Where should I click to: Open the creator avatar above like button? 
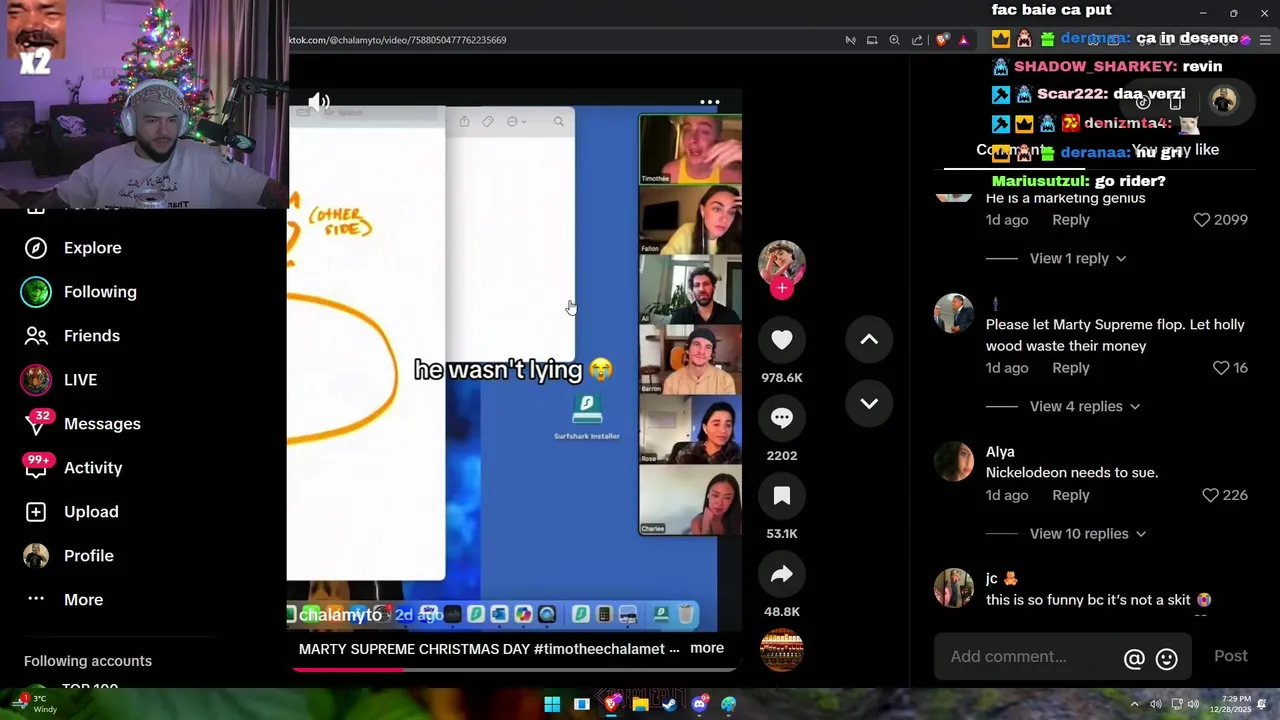tap(782, 263)
